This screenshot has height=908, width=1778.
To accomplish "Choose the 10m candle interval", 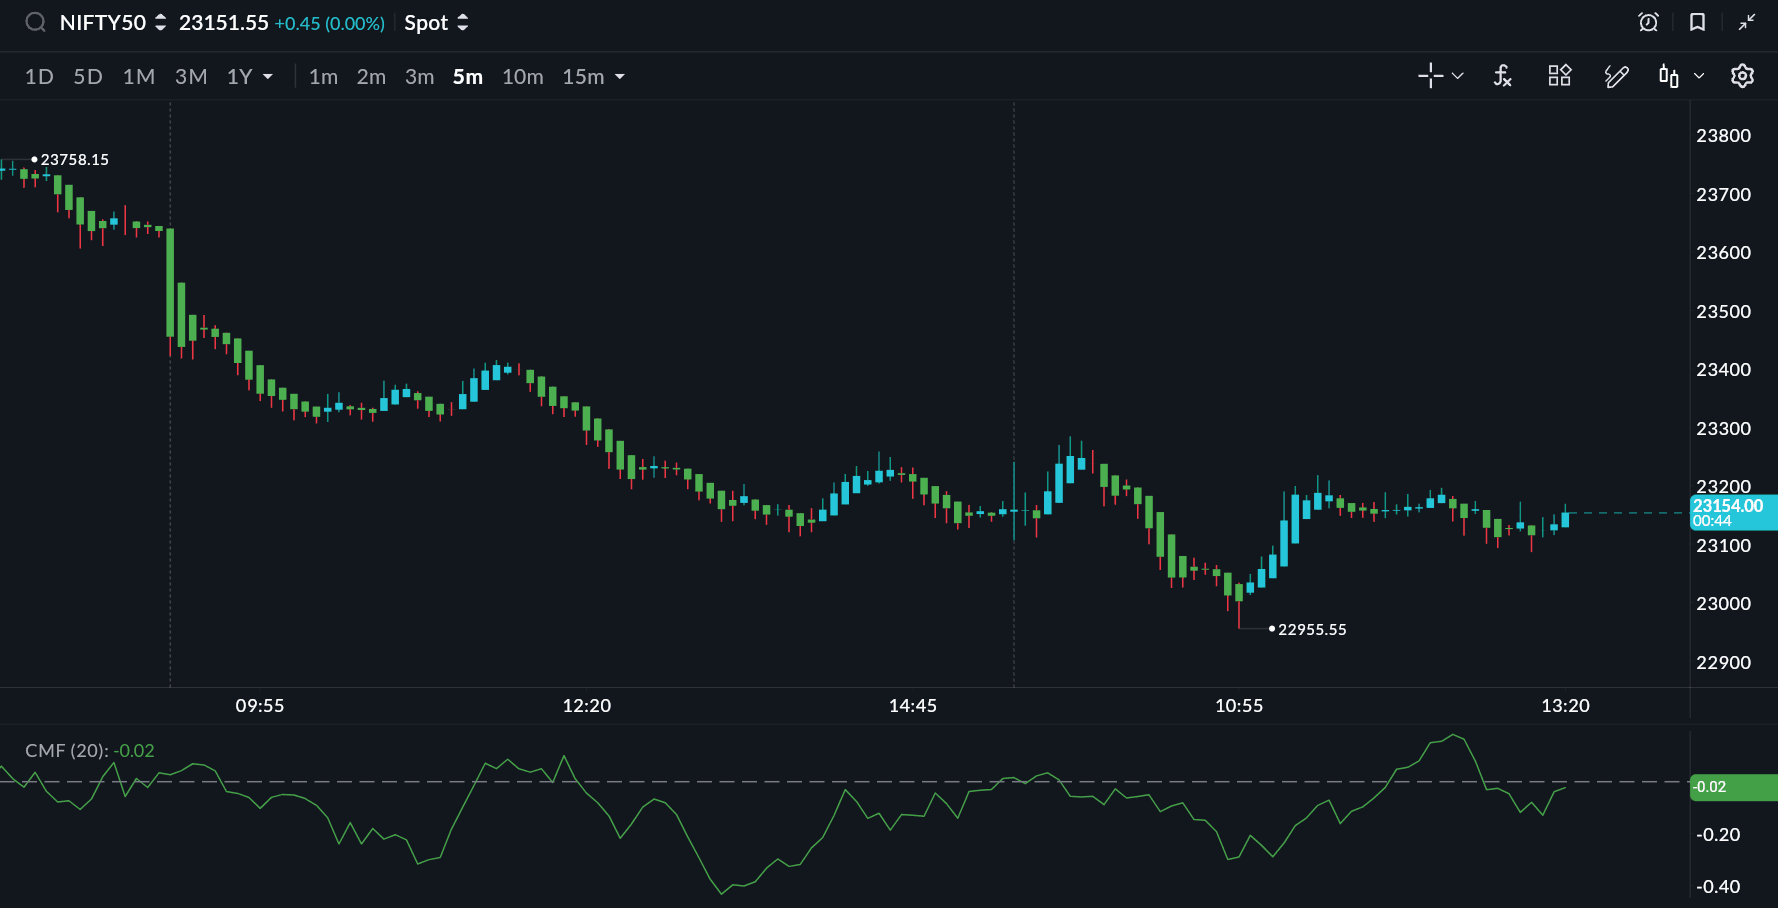I will (x=522, y=77).
